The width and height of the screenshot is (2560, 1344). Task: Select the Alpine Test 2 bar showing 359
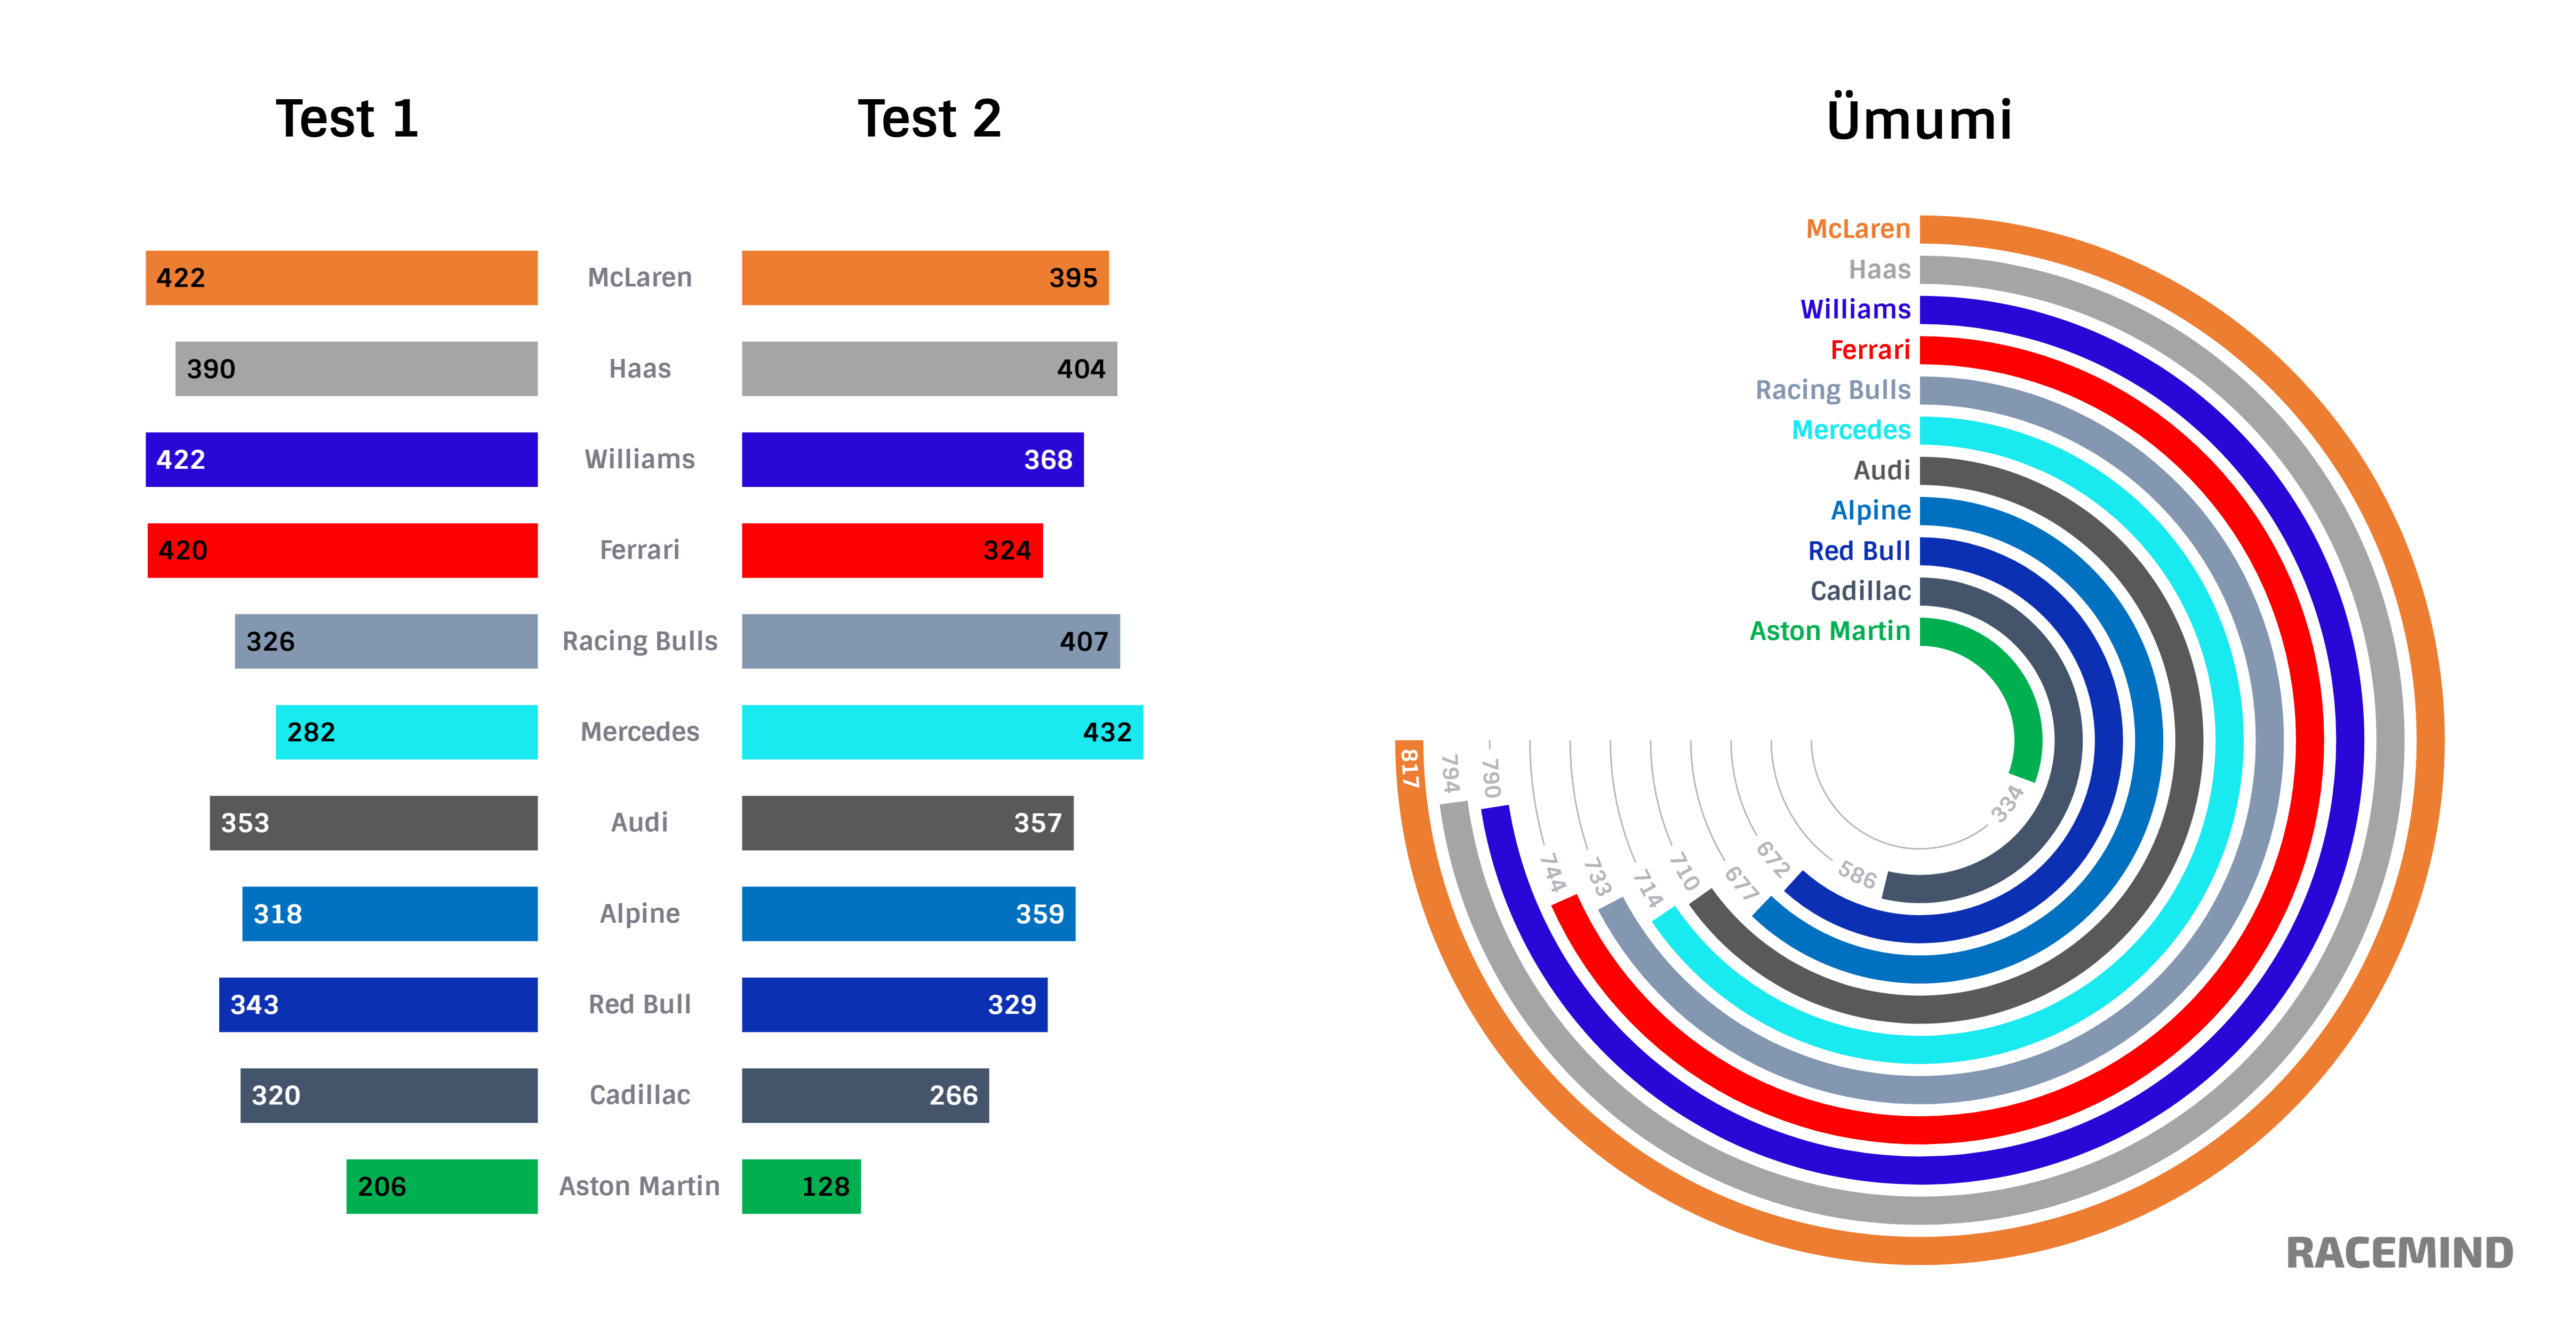(908, 913)
